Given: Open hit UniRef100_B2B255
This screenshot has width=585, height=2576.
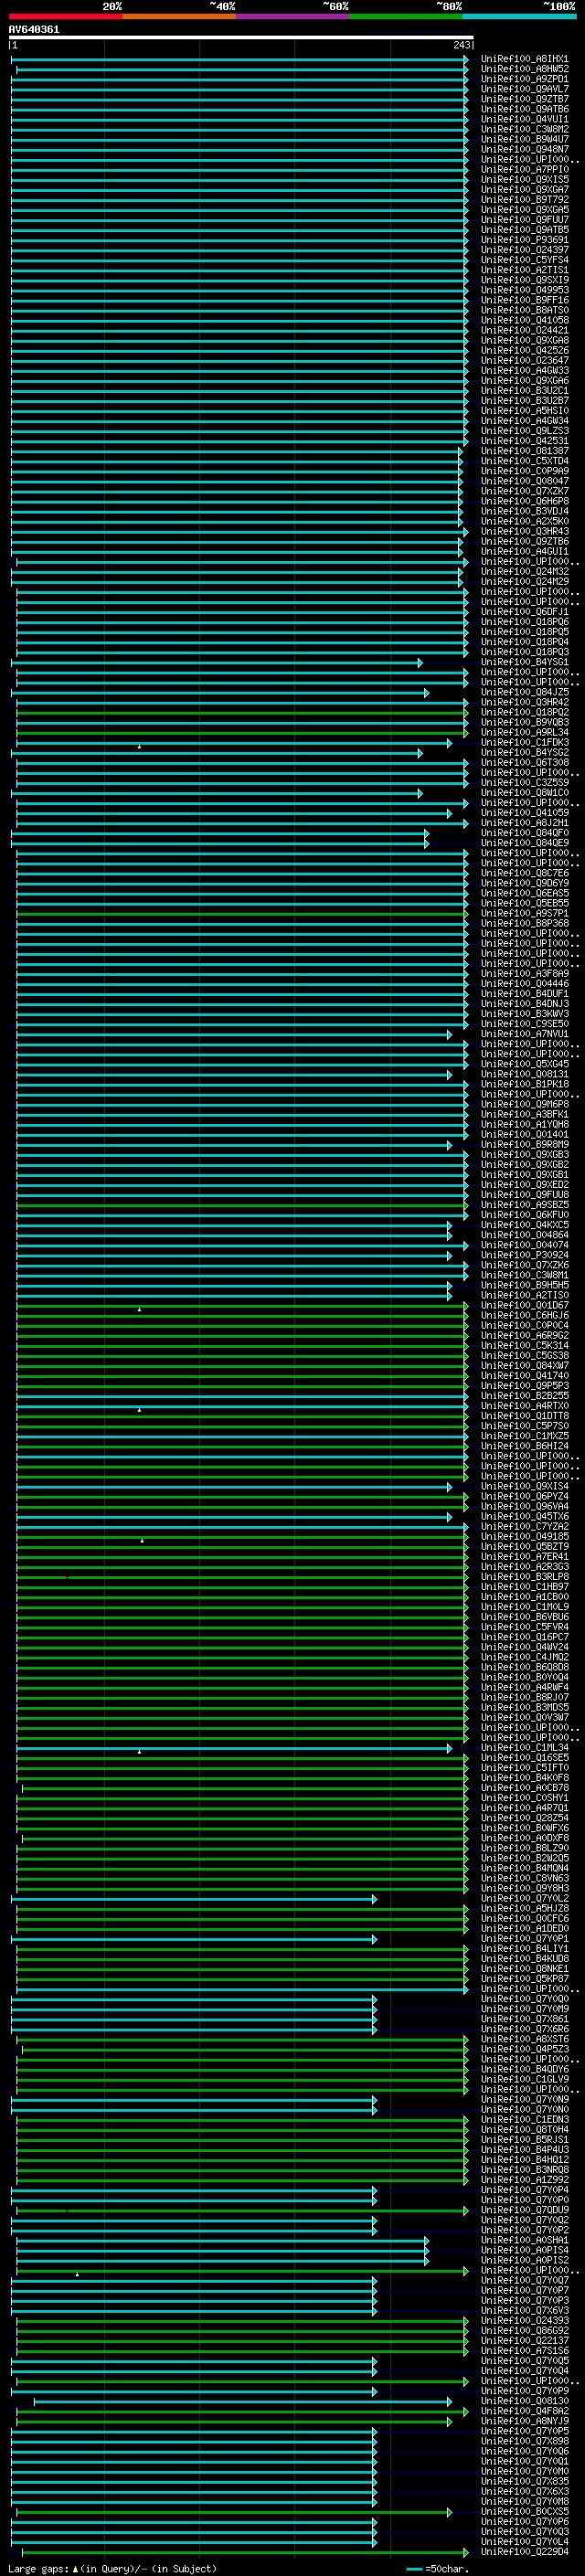Looking at the screenshot, I should coord(524,1396).
